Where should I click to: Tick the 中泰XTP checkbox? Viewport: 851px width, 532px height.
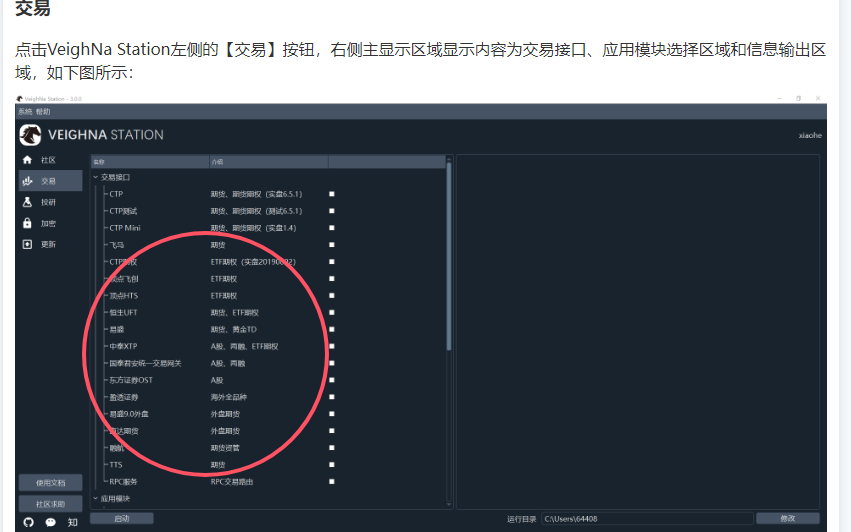(x=332, y=346)
